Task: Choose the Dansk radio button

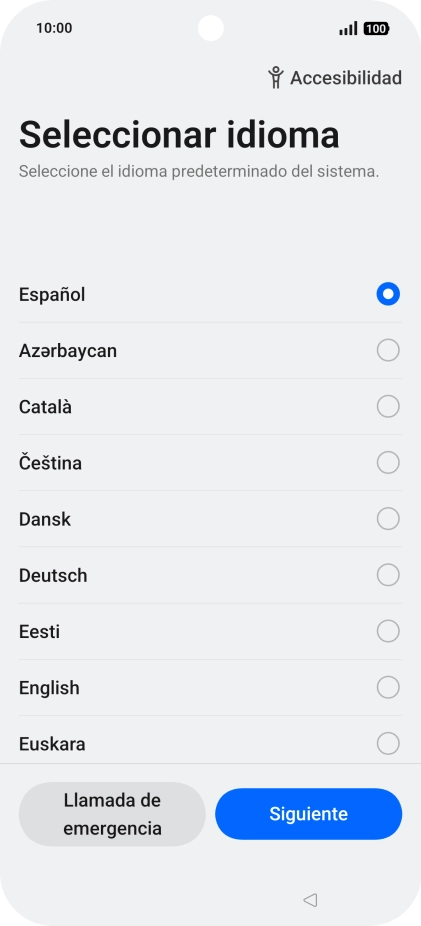Action: (388, 519)
